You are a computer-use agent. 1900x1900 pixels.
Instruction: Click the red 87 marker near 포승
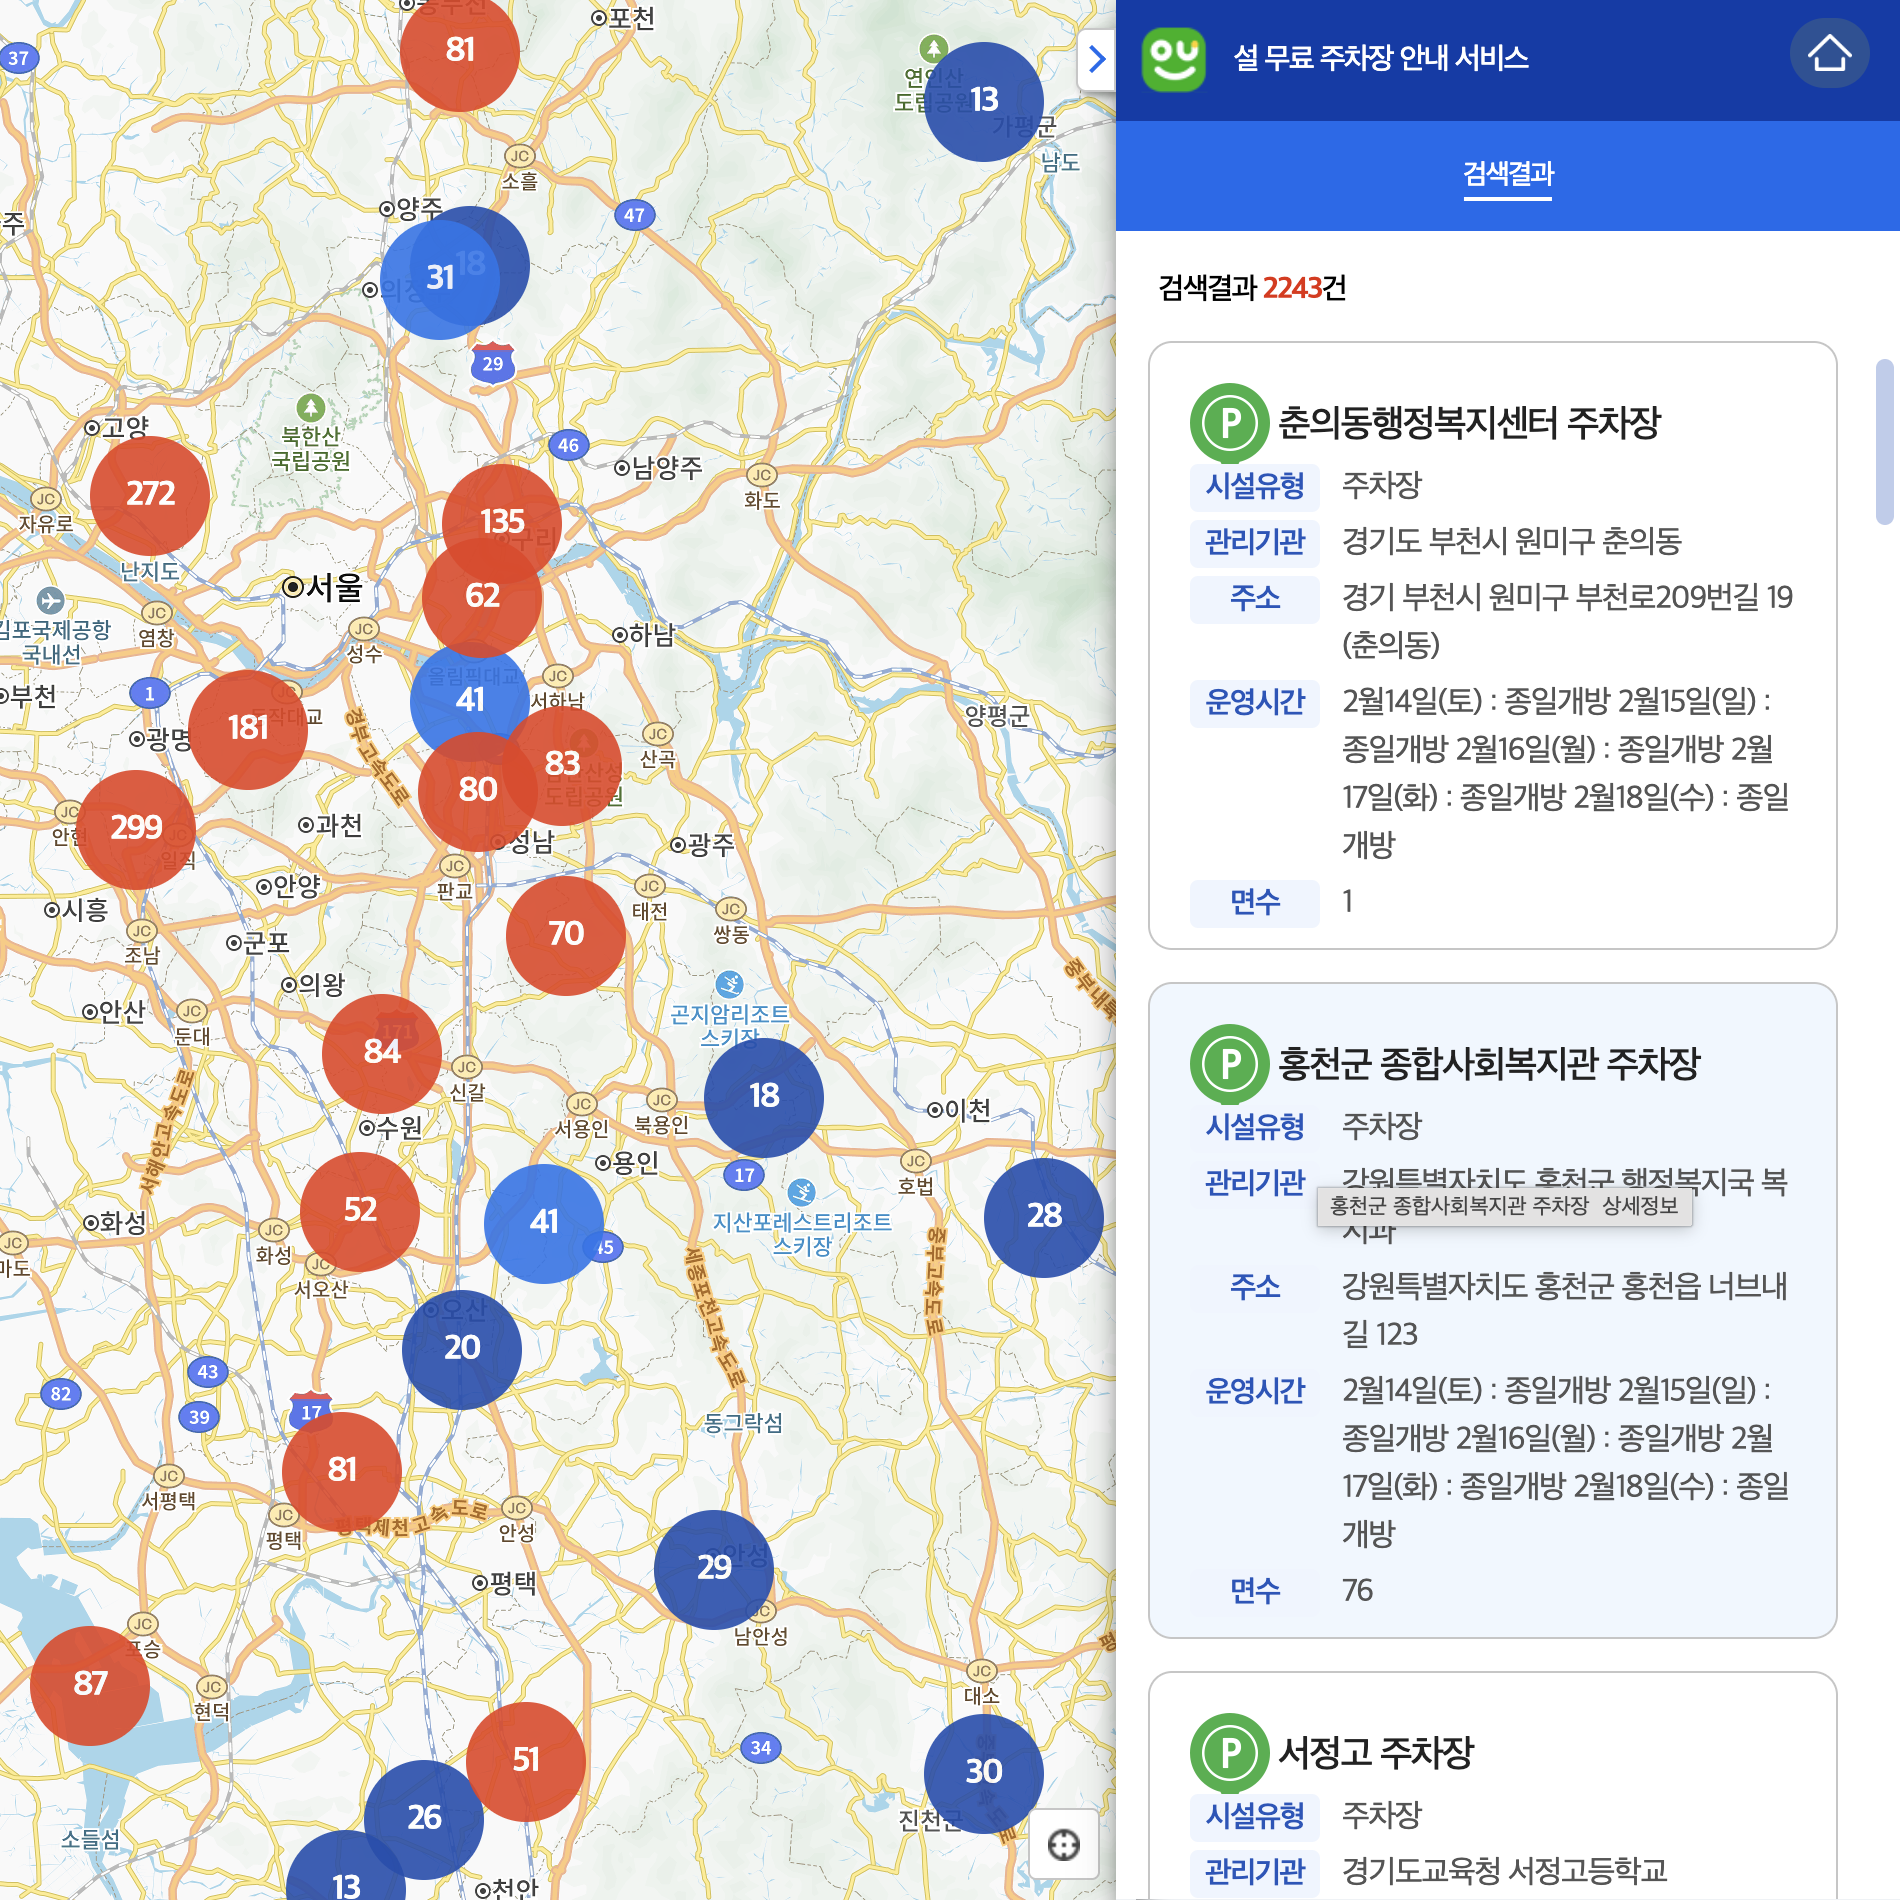click(88, 1685)
